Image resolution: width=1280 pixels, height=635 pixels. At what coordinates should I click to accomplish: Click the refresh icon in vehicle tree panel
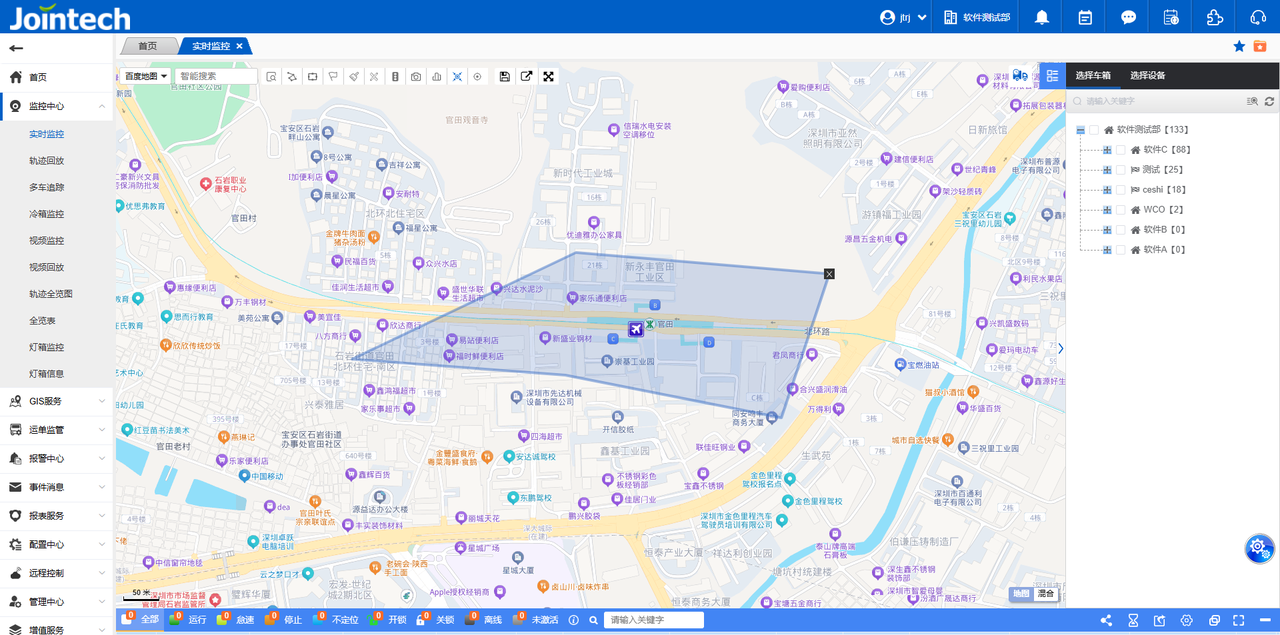(1269, 101)
